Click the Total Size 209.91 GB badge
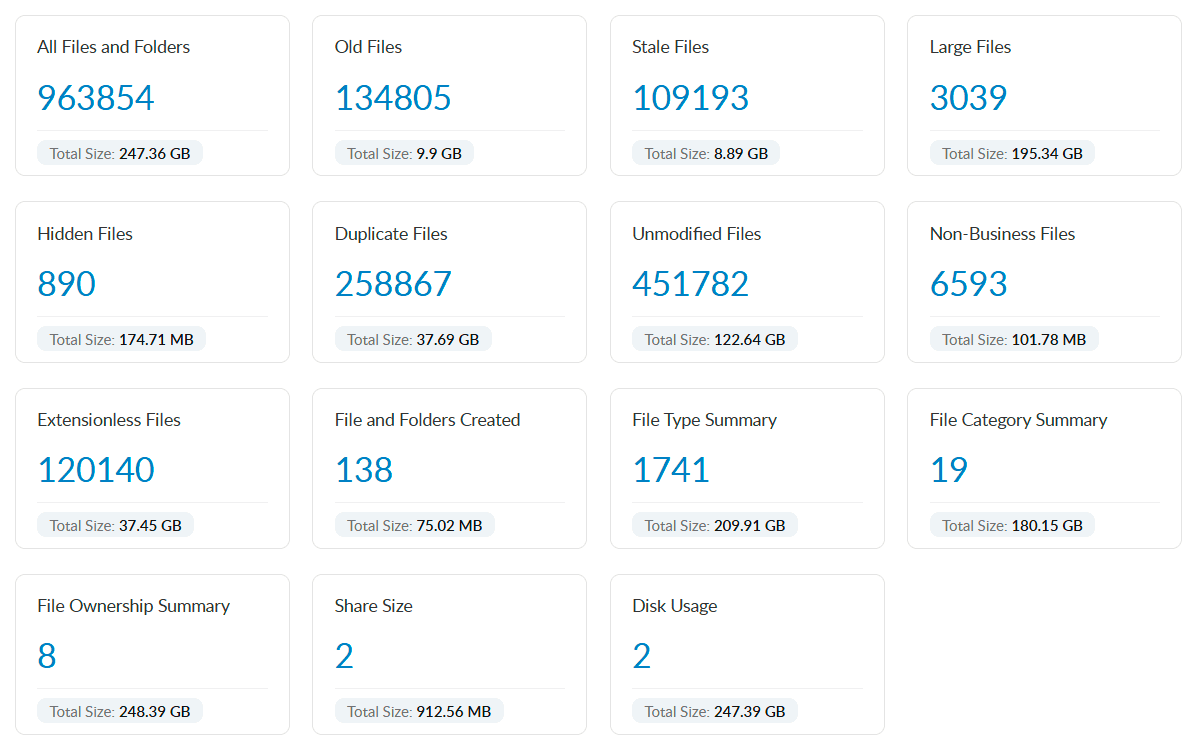The width and height of the screenshot is (1201, 751). pyautogui.click(x=715, y=525)
